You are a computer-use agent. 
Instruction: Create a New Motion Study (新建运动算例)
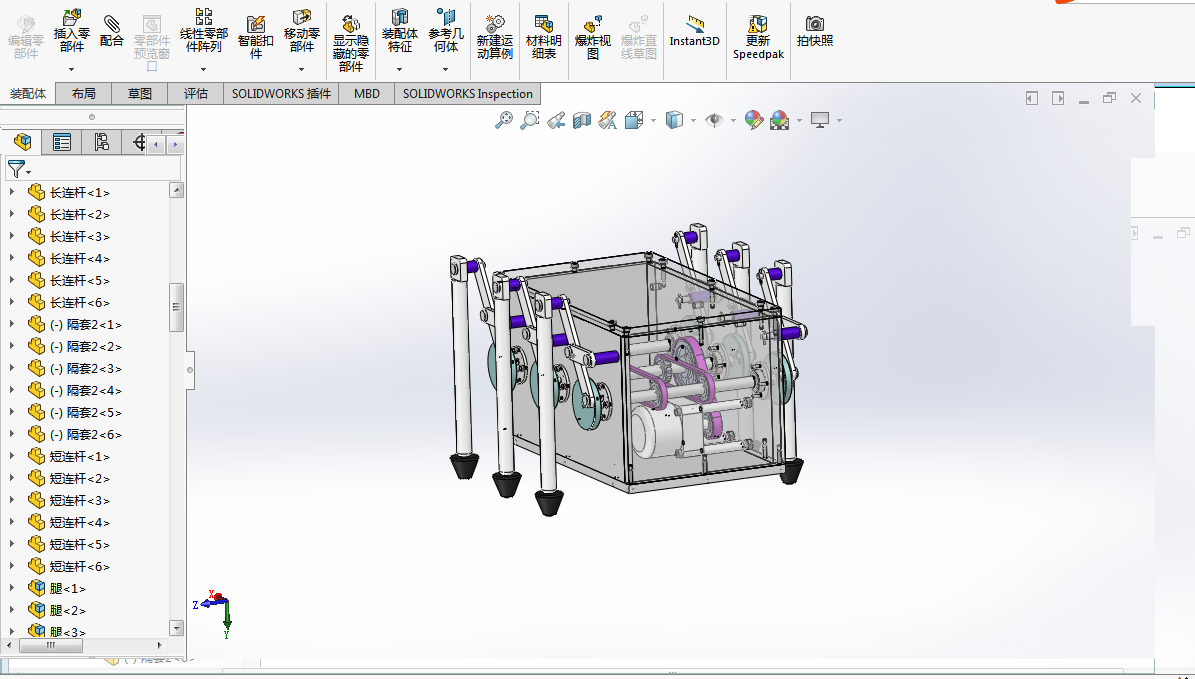494,33
